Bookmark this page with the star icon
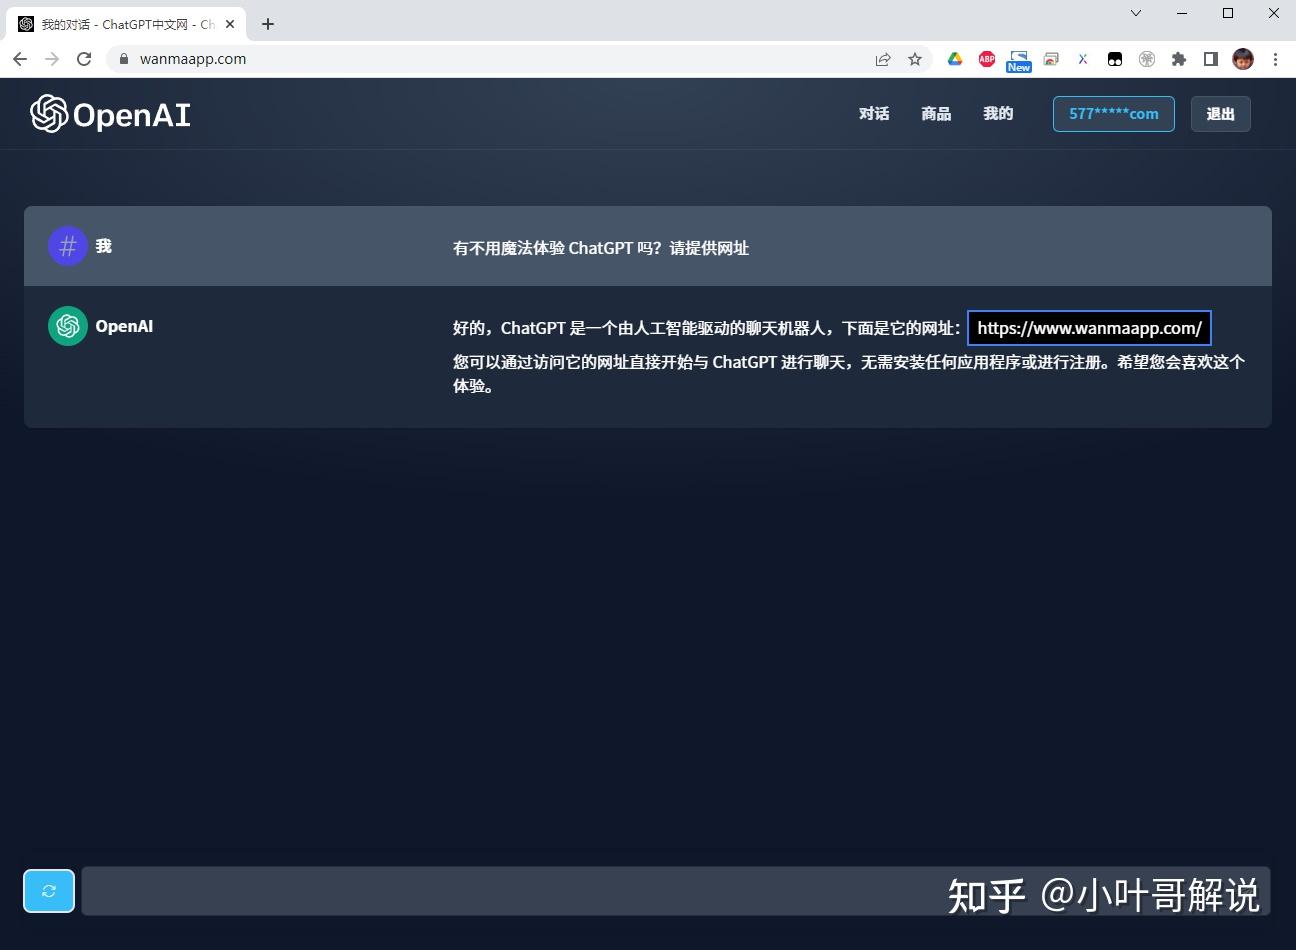This screenshot has width=1296, height=950. tap(915, 59)
